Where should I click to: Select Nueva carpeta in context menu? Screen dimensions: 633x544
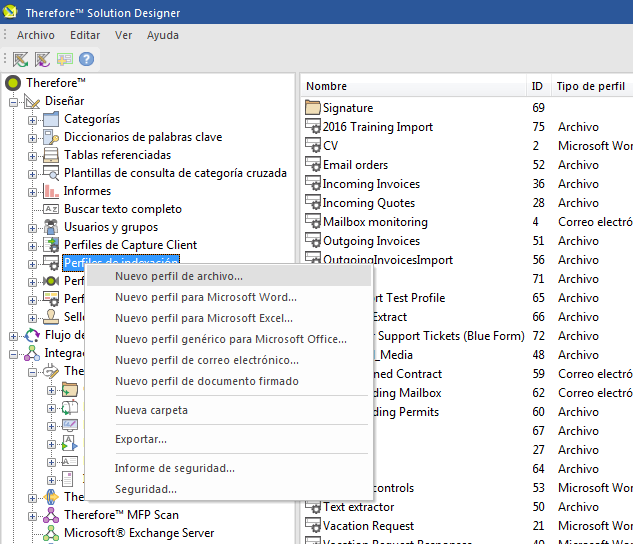coord(229,410)
